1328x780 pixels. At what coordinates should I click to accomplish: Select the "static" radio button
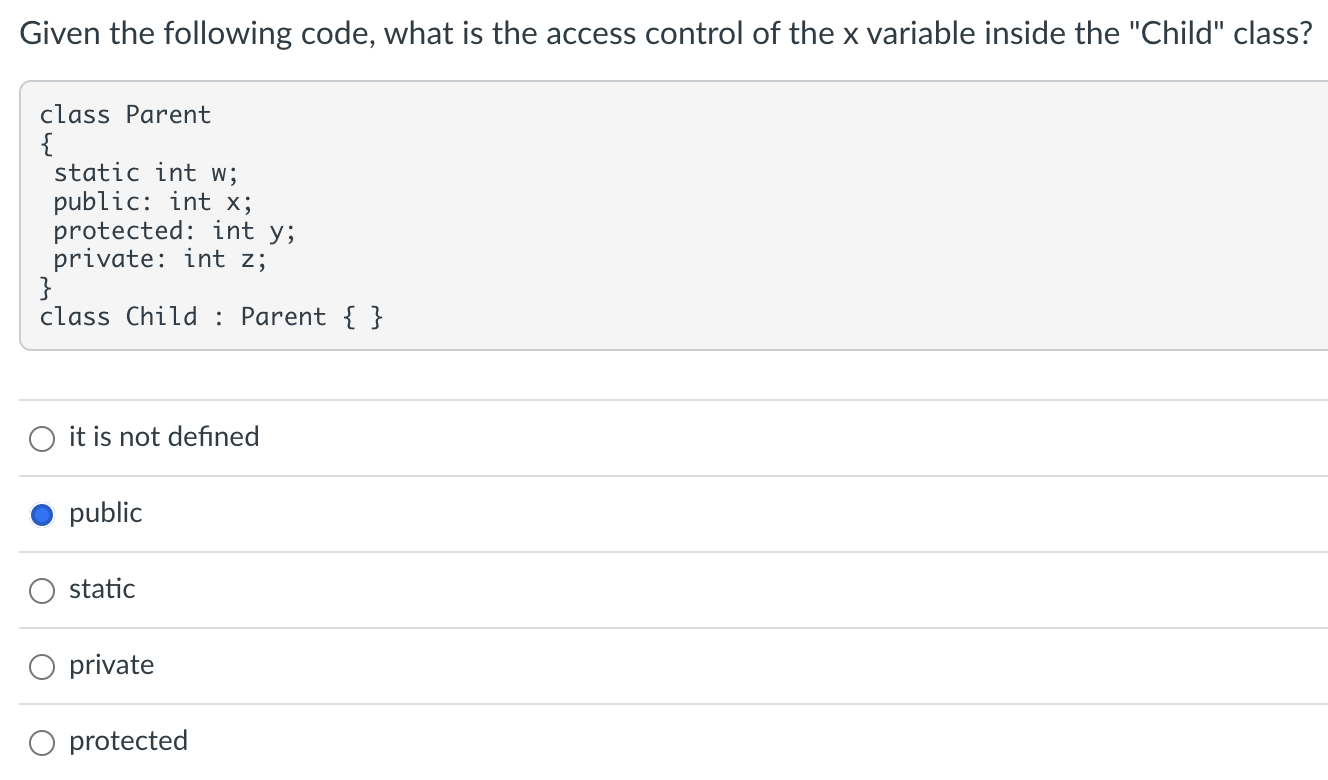(x=42, y=590)
